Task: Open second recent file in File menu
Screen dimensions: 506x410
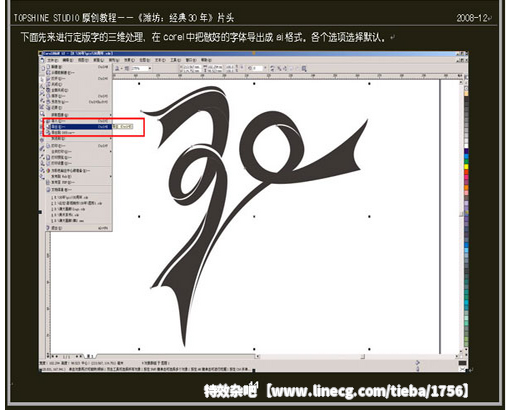Action: [x=78, y=203]
